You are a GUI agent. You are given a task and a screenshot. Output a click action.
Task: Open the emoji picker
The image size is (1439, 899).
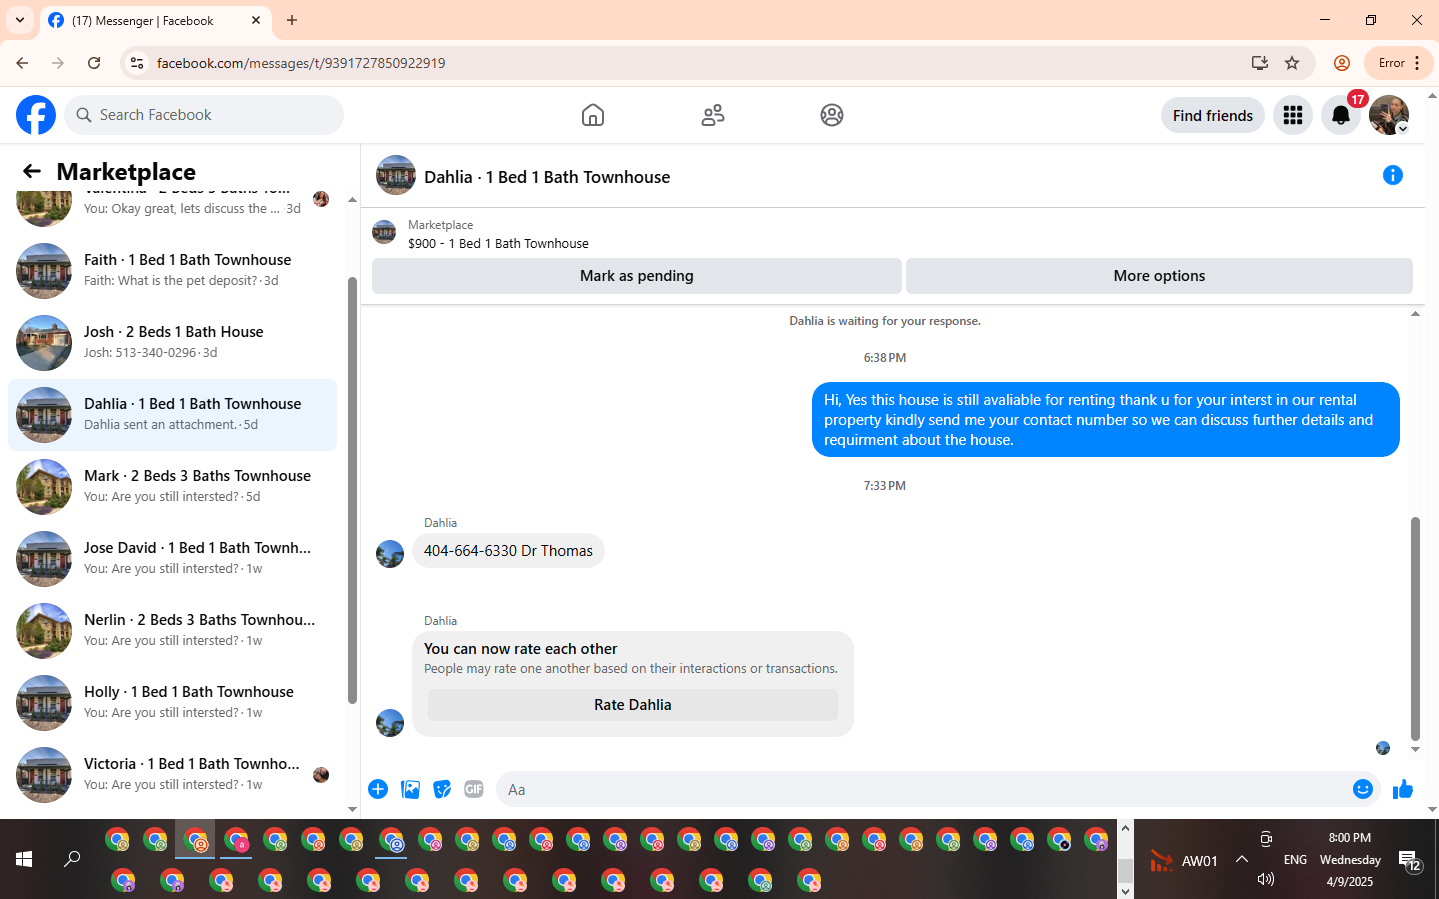tap(1363, 789)
